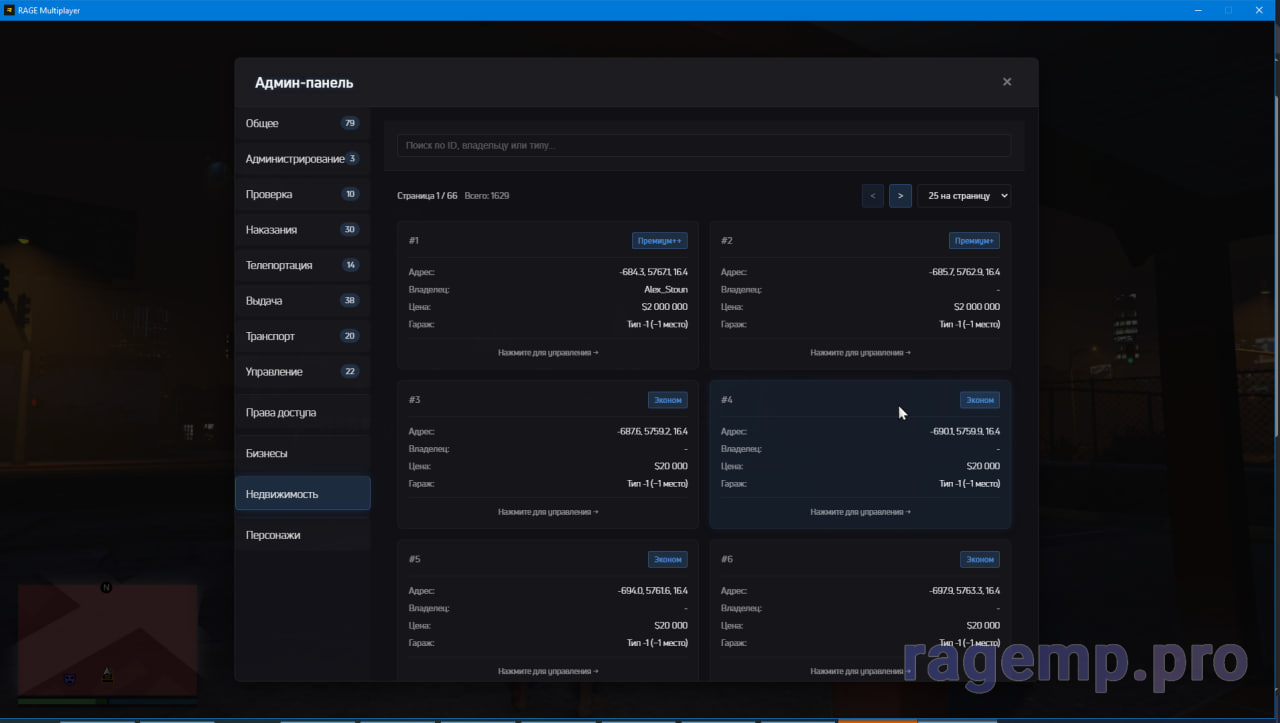Click the RAGE Multiplayer app icon in title bar

[x=9, y=10]
